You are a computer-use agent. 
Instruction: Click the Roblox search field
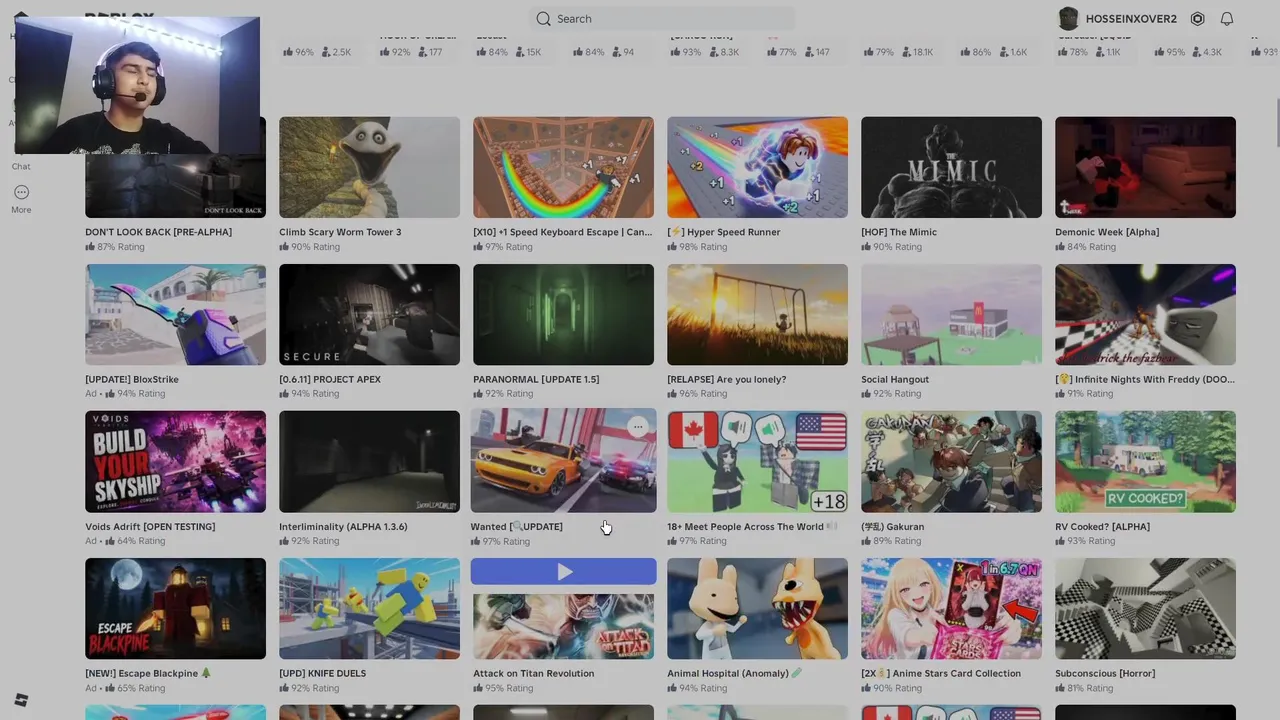tap(662, 18)
